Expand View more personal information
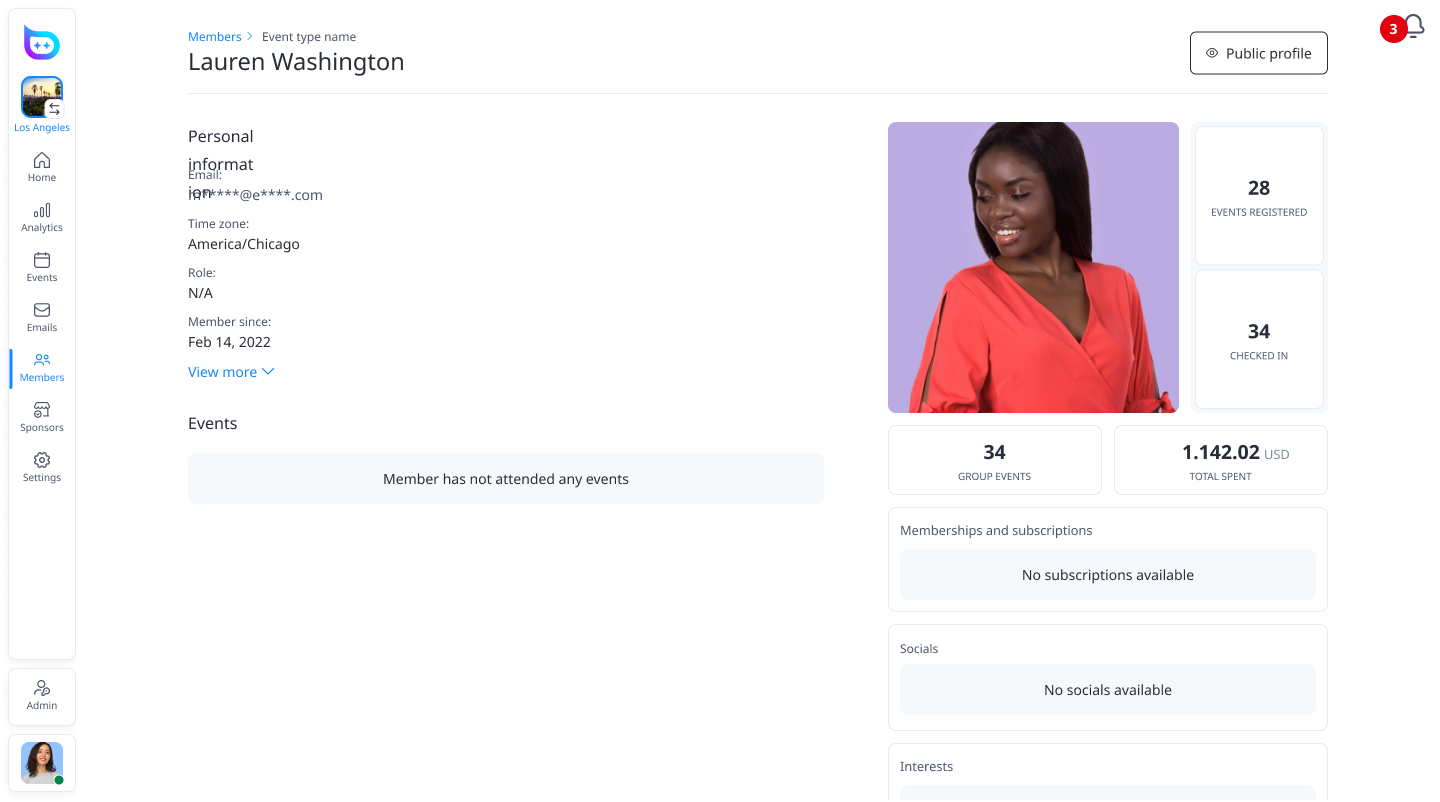The image size is (1440, 802). 223,372
